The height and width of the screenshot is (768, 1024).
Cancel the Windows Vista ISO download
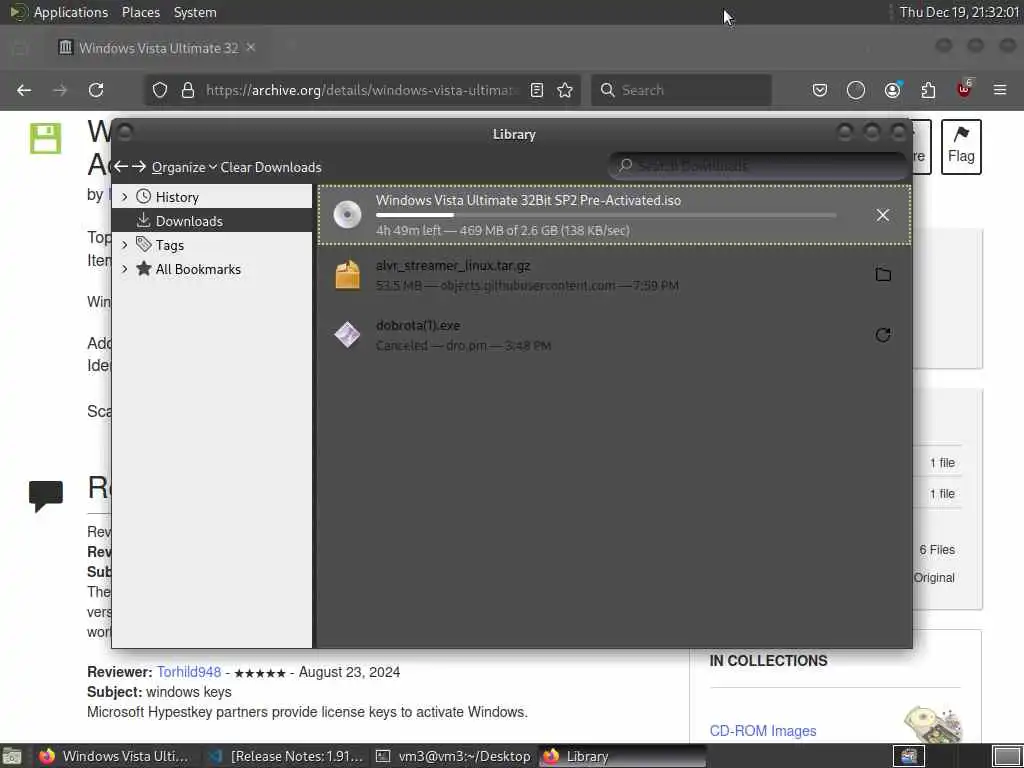pyautogui.click(x=882, y=215)
